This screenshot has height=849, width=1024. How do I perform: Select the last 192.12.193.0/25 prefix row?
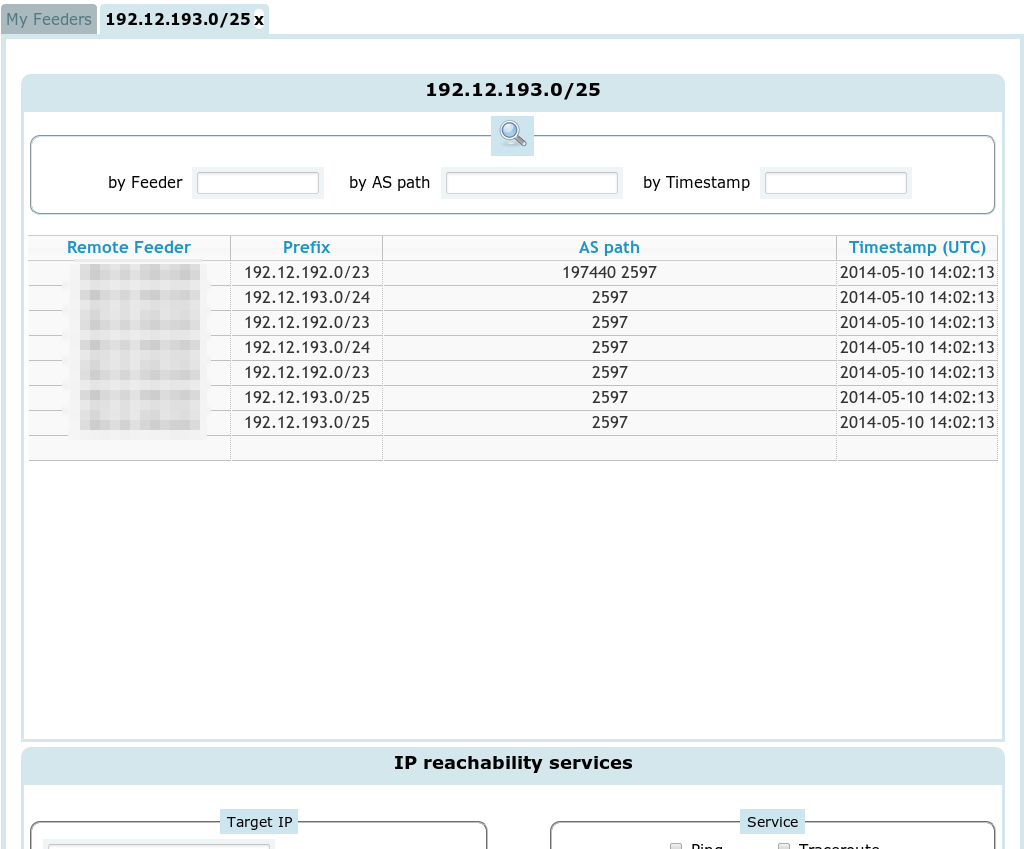click(x=306, y=423)
